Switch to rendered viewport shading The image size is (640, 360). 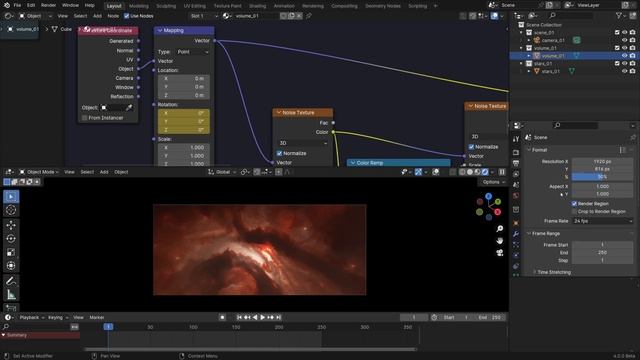click(x=485, y=172)
